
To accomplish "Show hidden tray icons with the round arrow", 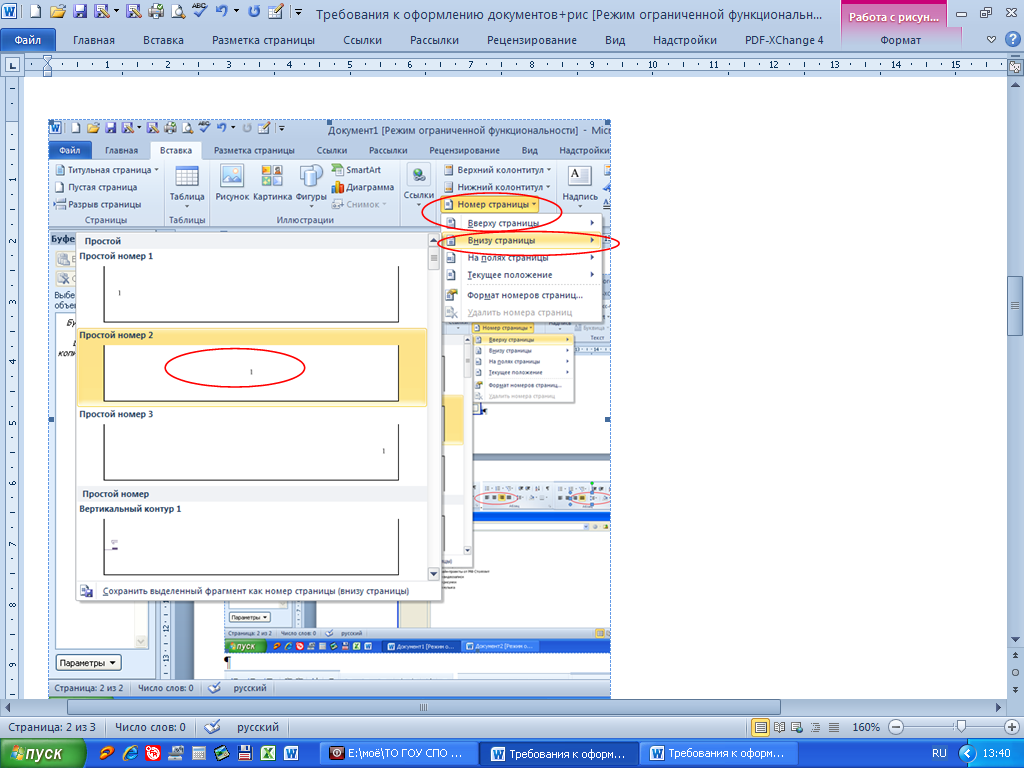I will click(x=967, y=754).
